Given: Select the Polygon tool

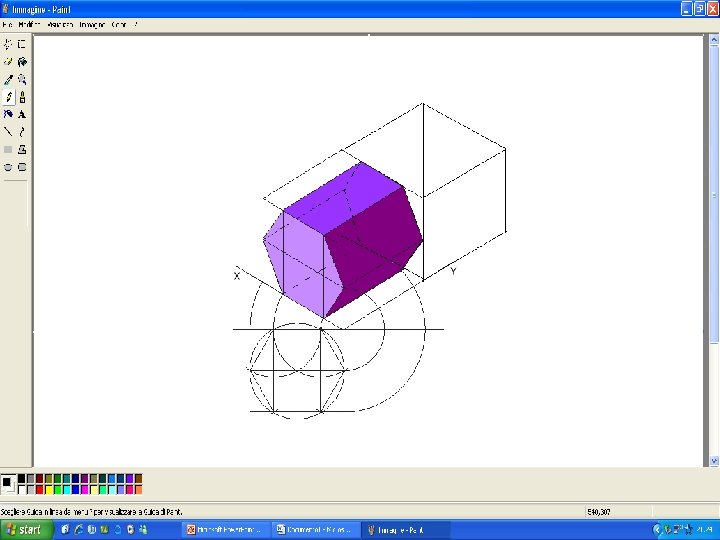Looking at the screenshot, I should tap(22, 150).
